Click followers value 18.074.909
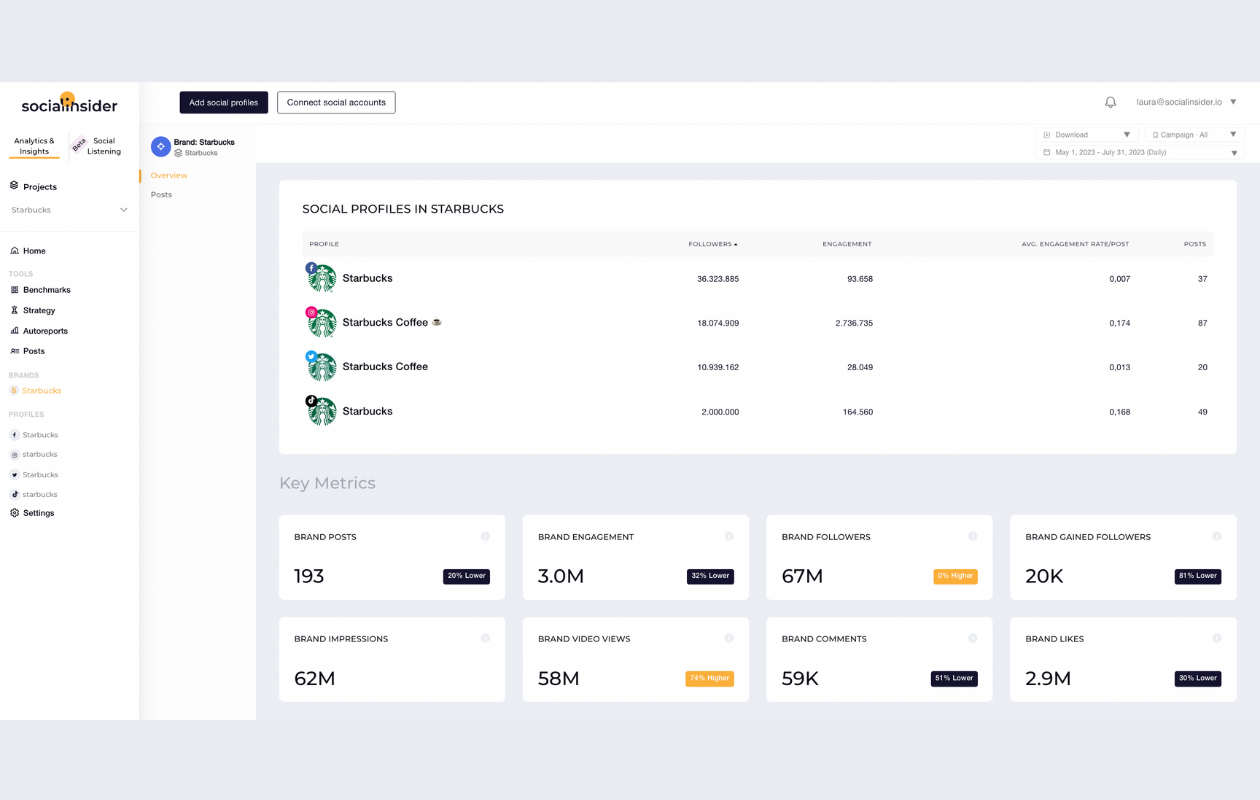This screenshot has width=1260, height=800. tap(718, 323)
